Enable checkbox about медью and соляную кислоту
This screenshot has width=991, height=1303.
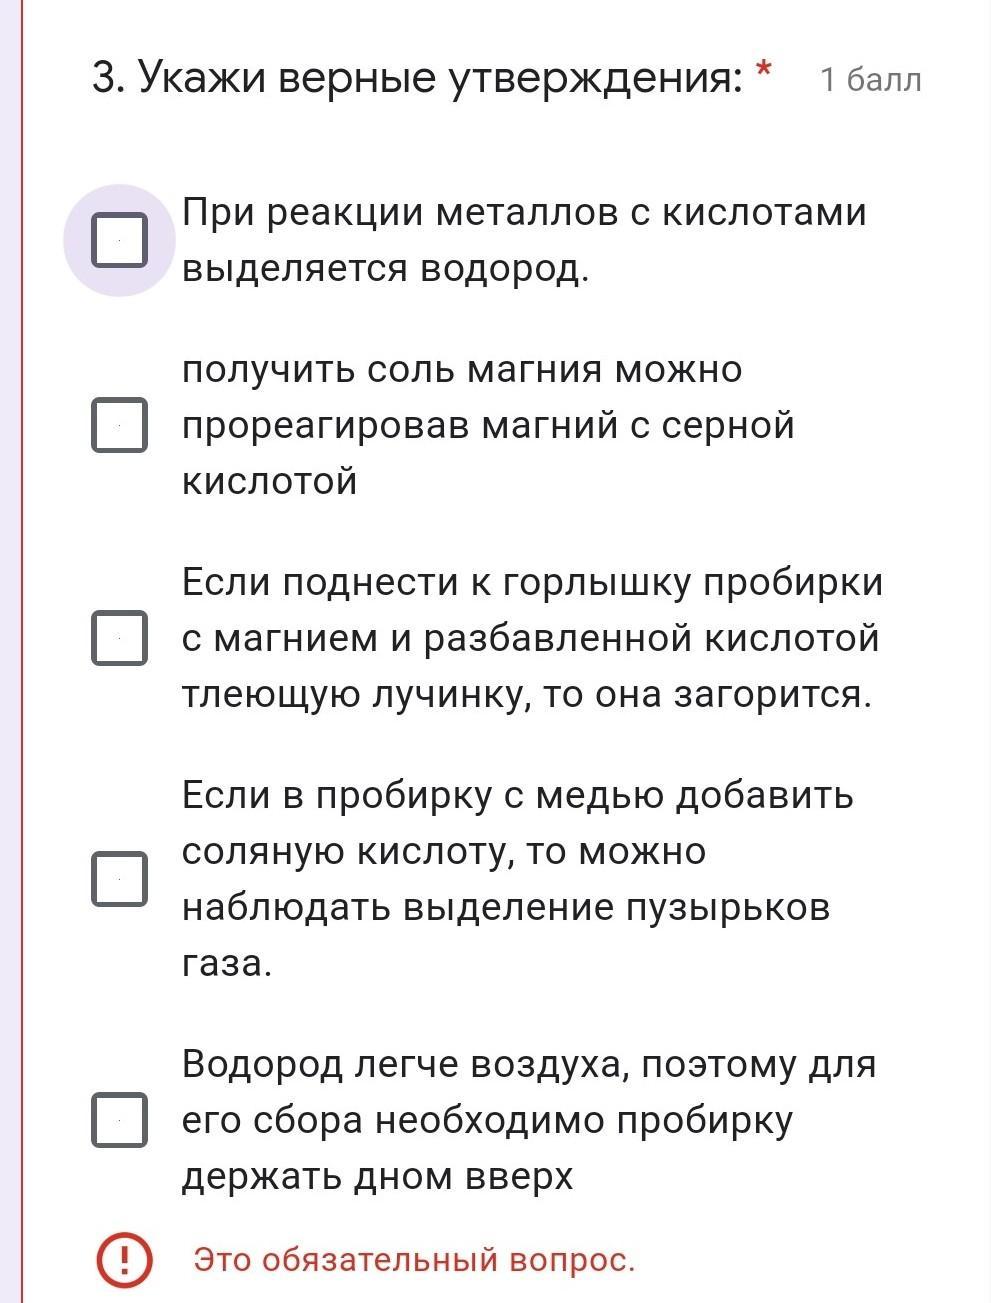coord(120,879)
